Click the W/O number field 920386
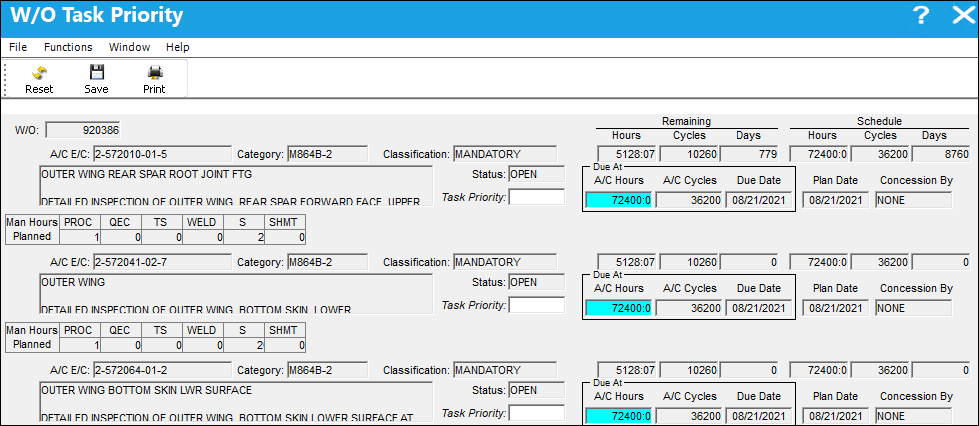979x426 pixels. [x=83, y=131]
